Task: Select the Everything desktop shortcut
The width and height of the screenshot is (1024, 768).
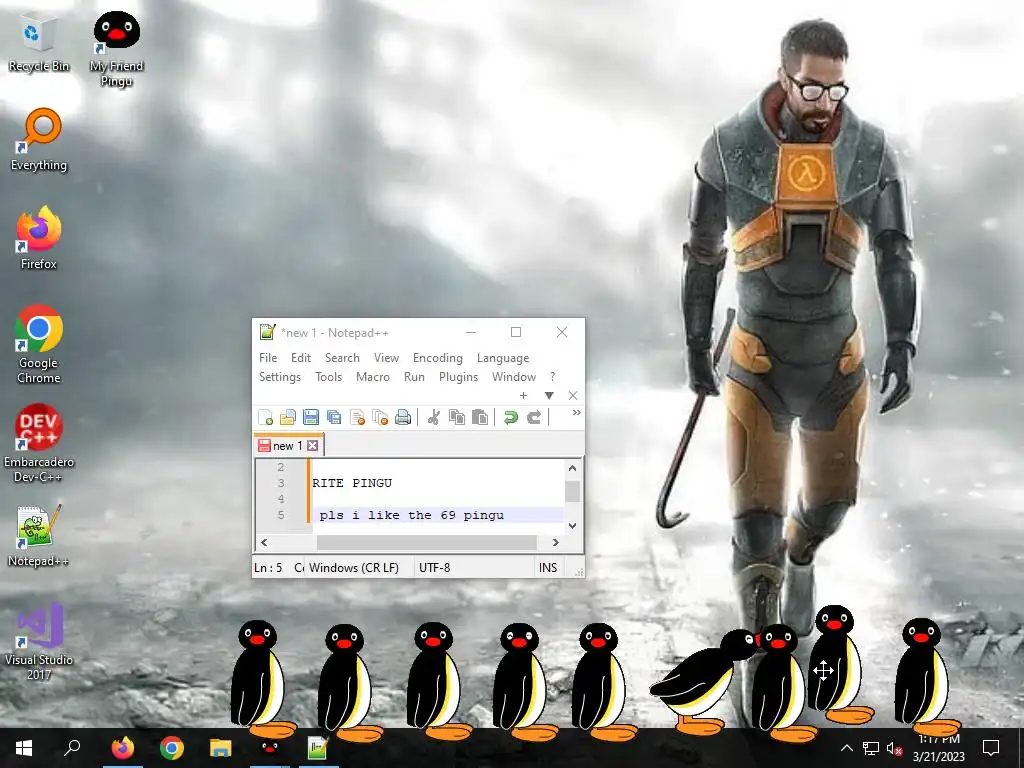Action: (x=39, y=140)
